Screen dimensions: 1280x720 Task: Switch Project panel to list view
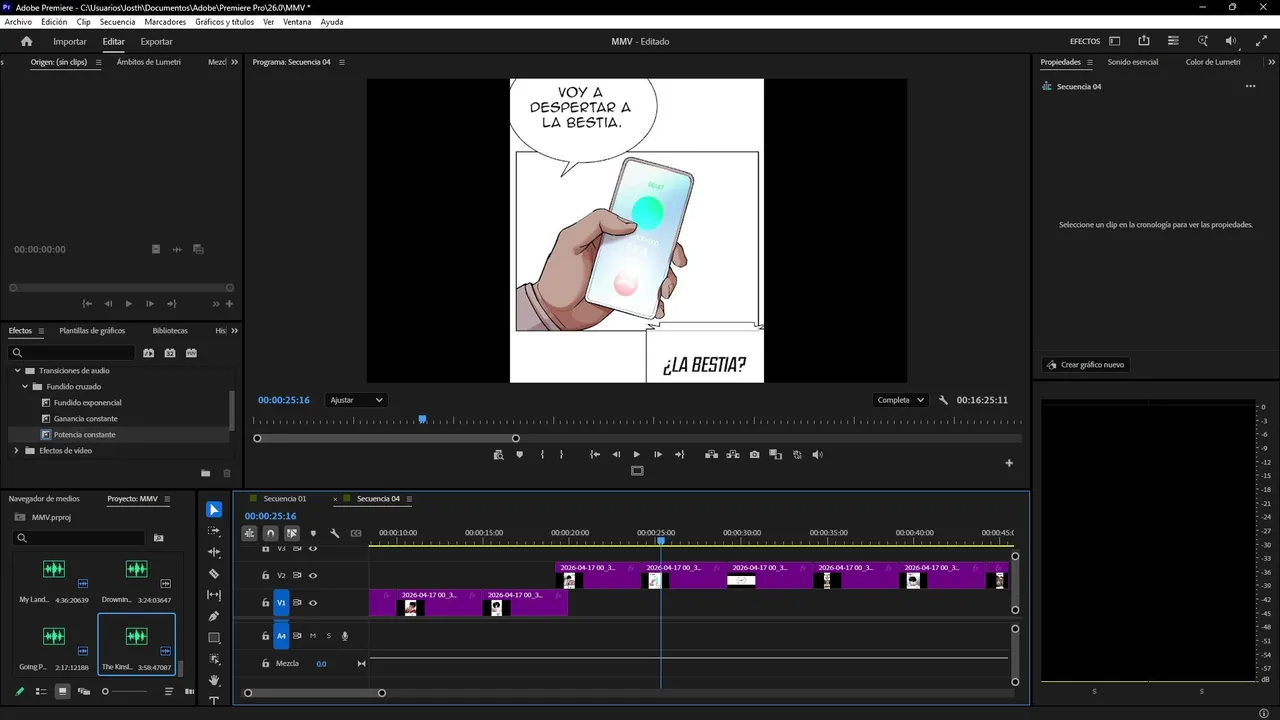point(41,691)
